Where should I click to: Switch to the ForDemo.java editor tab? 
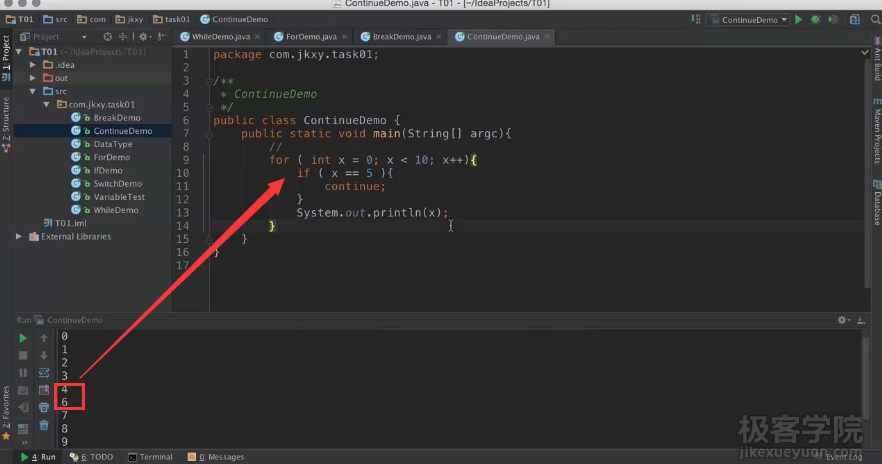pos(304,37)
